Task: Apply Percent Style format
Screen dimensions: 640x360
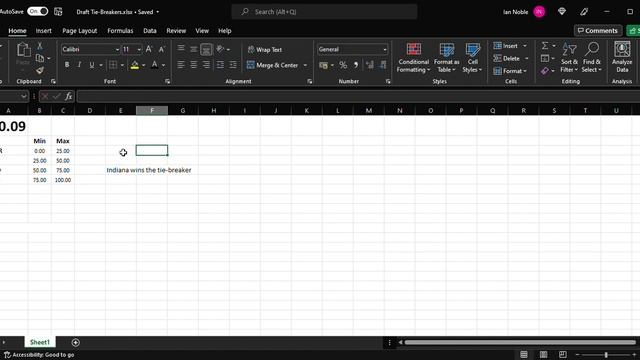Action: pyautogui.click(x=343, y=65)
